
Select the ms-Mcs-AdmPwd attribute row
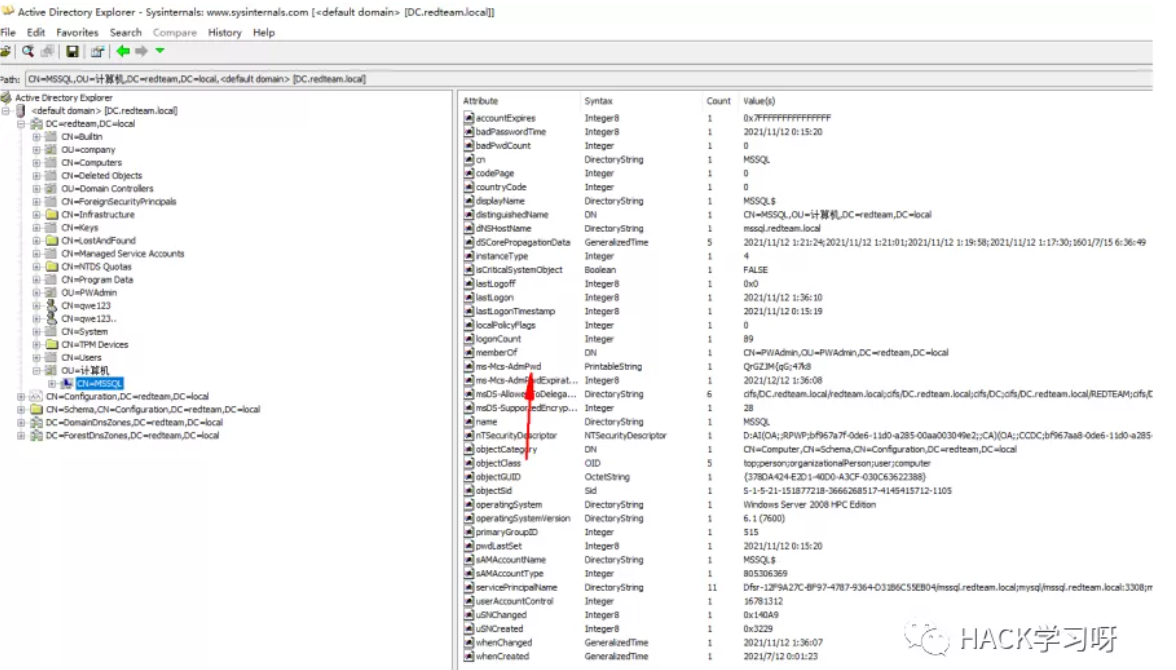(x=807, y=366)
